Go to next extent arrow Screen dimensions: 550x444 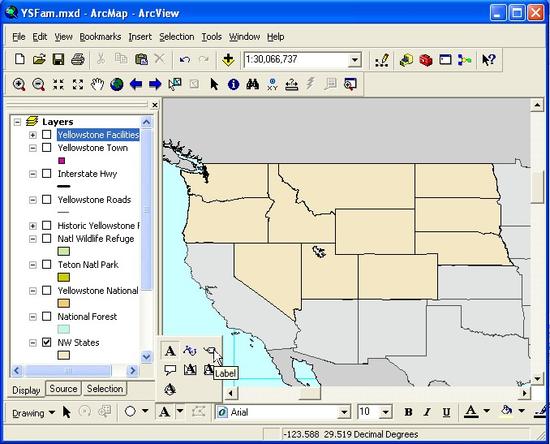pos(155,84)
